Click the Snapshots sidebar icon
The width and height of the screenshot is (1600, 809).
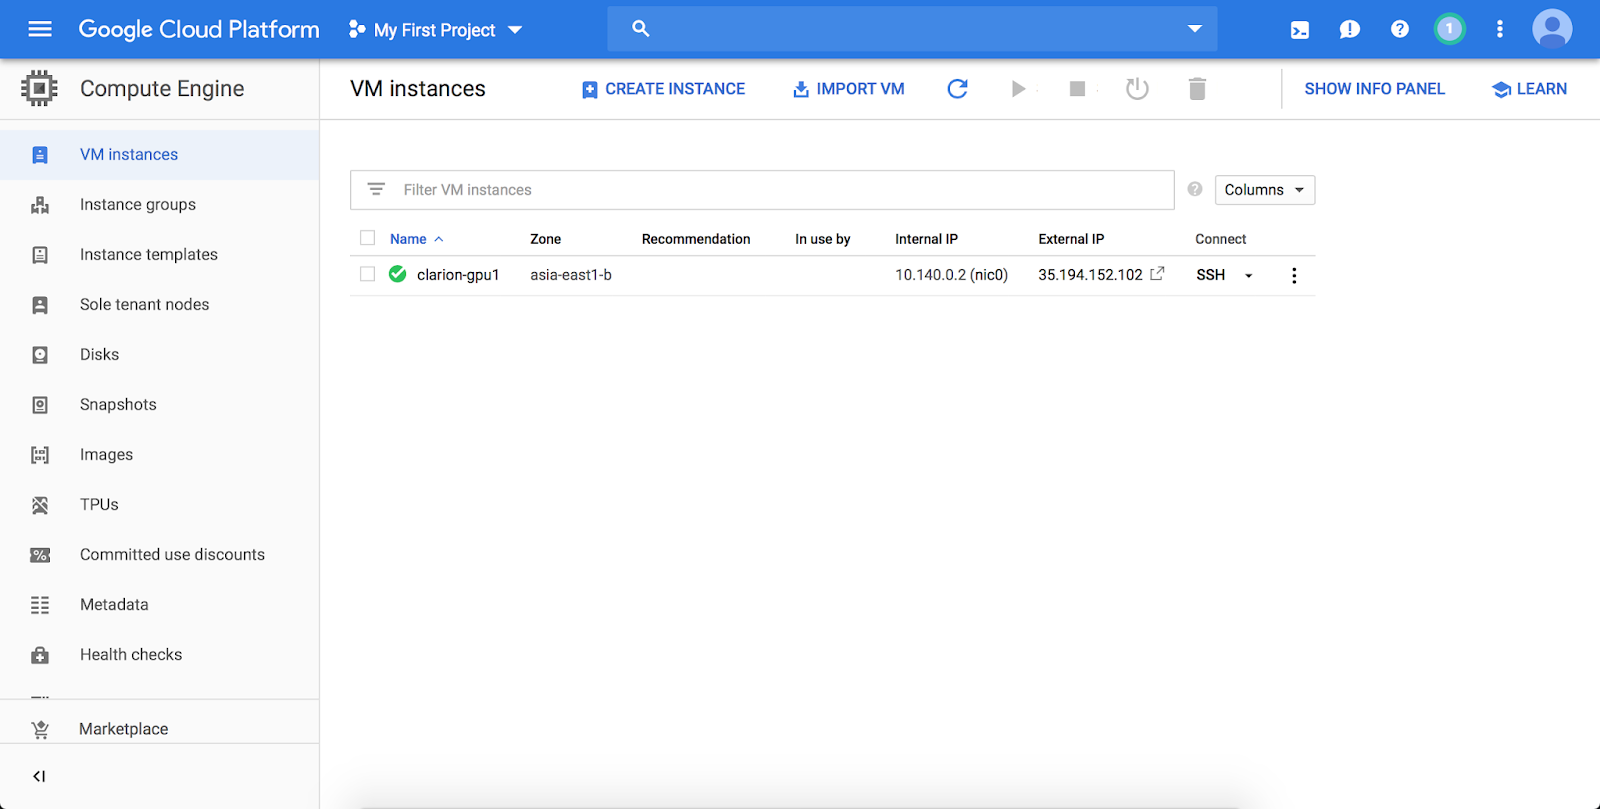(x=40, y=405)
